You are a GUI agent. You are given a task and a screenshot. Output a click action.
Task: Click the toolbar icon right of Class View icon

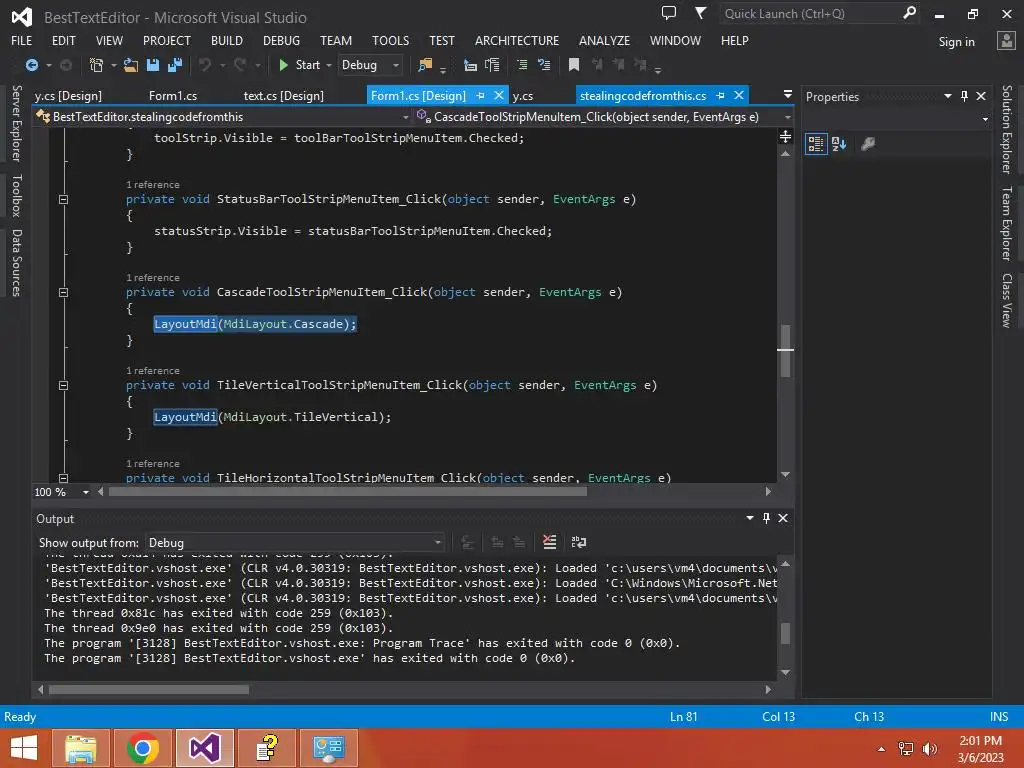tap(492, 65)
